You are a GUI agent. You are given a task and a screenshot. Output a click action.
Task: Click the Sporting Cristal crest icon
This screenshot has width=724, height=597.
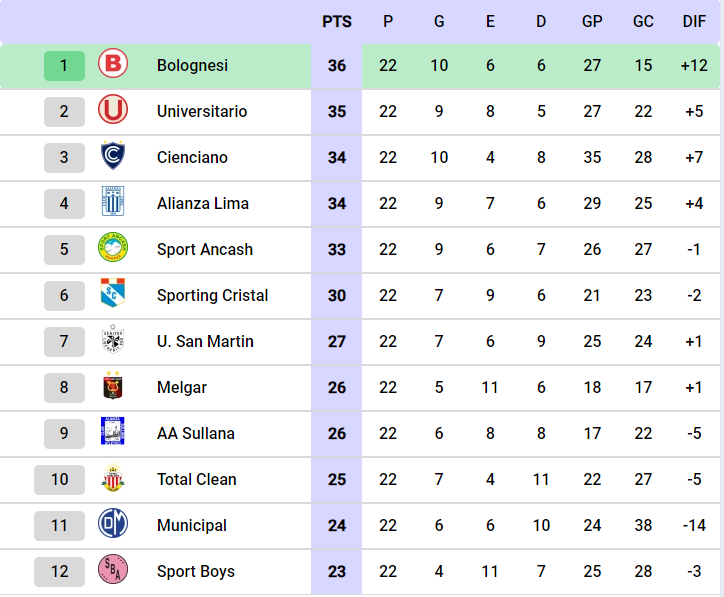coord(113,295)
